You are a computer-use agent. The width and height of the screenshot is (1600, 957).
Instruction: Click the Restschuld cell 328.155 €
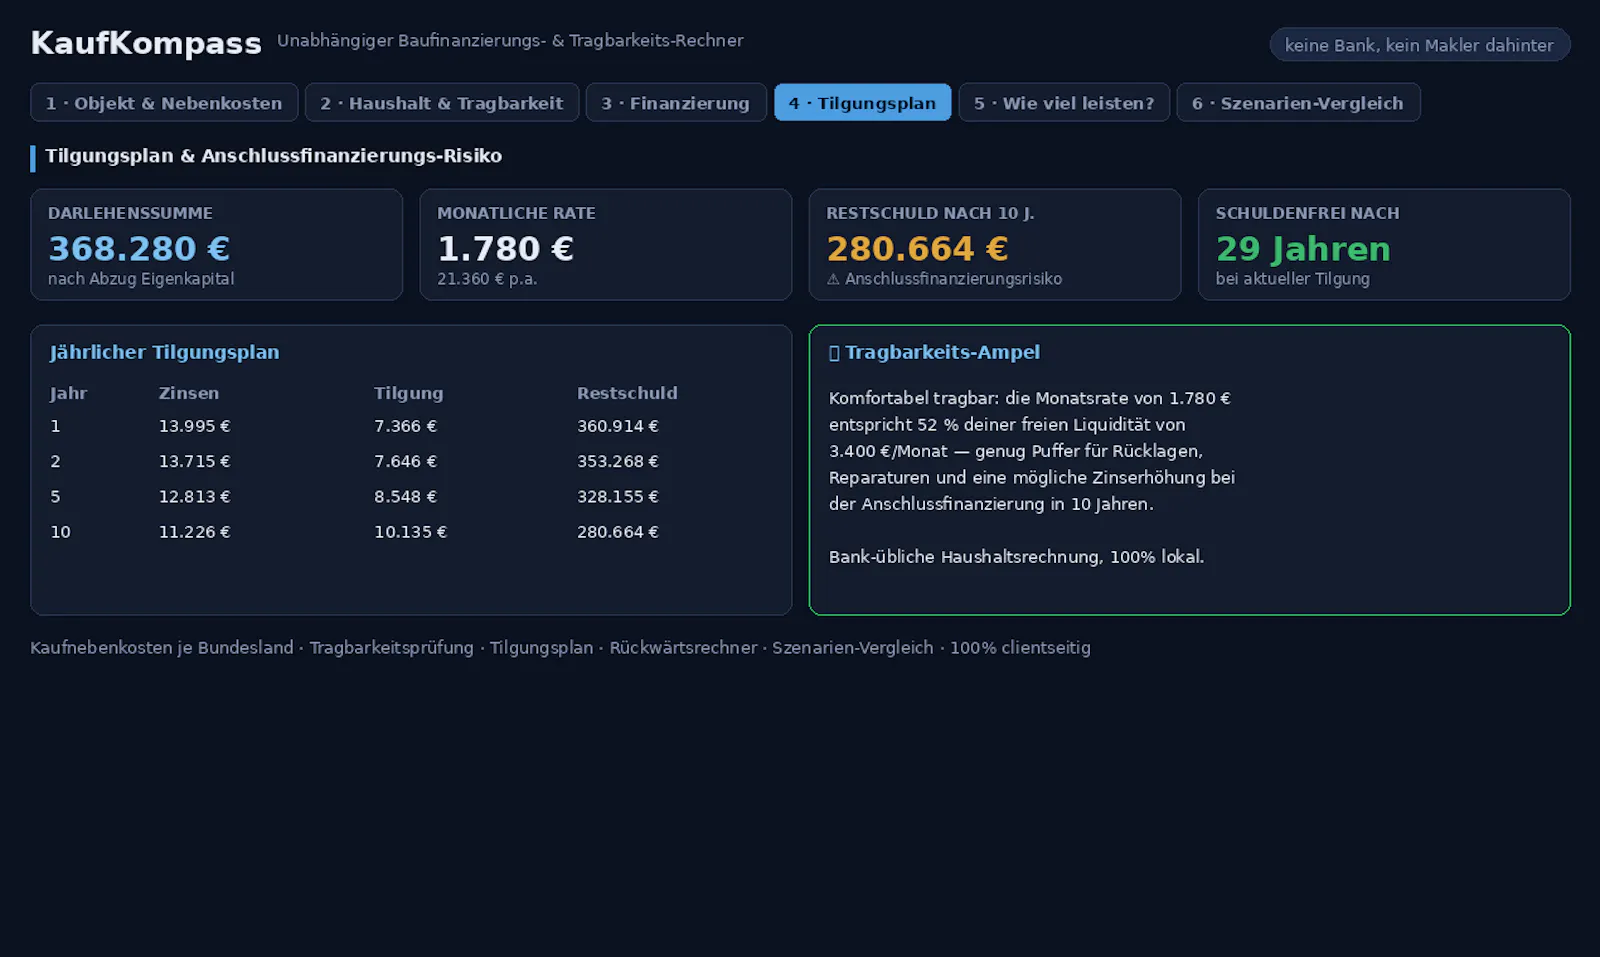pos(618,496)
